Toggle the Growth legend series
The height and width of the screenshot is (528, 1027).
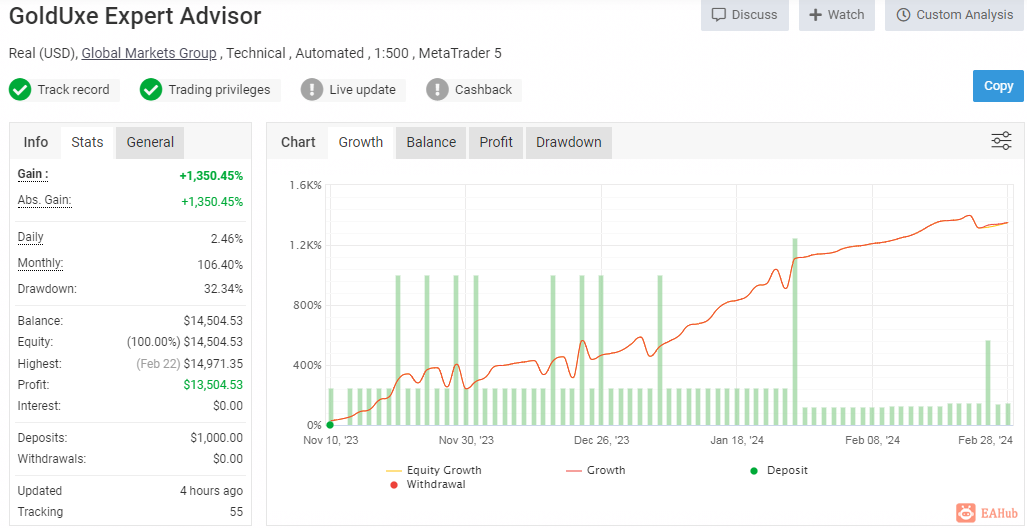point(595,470)
